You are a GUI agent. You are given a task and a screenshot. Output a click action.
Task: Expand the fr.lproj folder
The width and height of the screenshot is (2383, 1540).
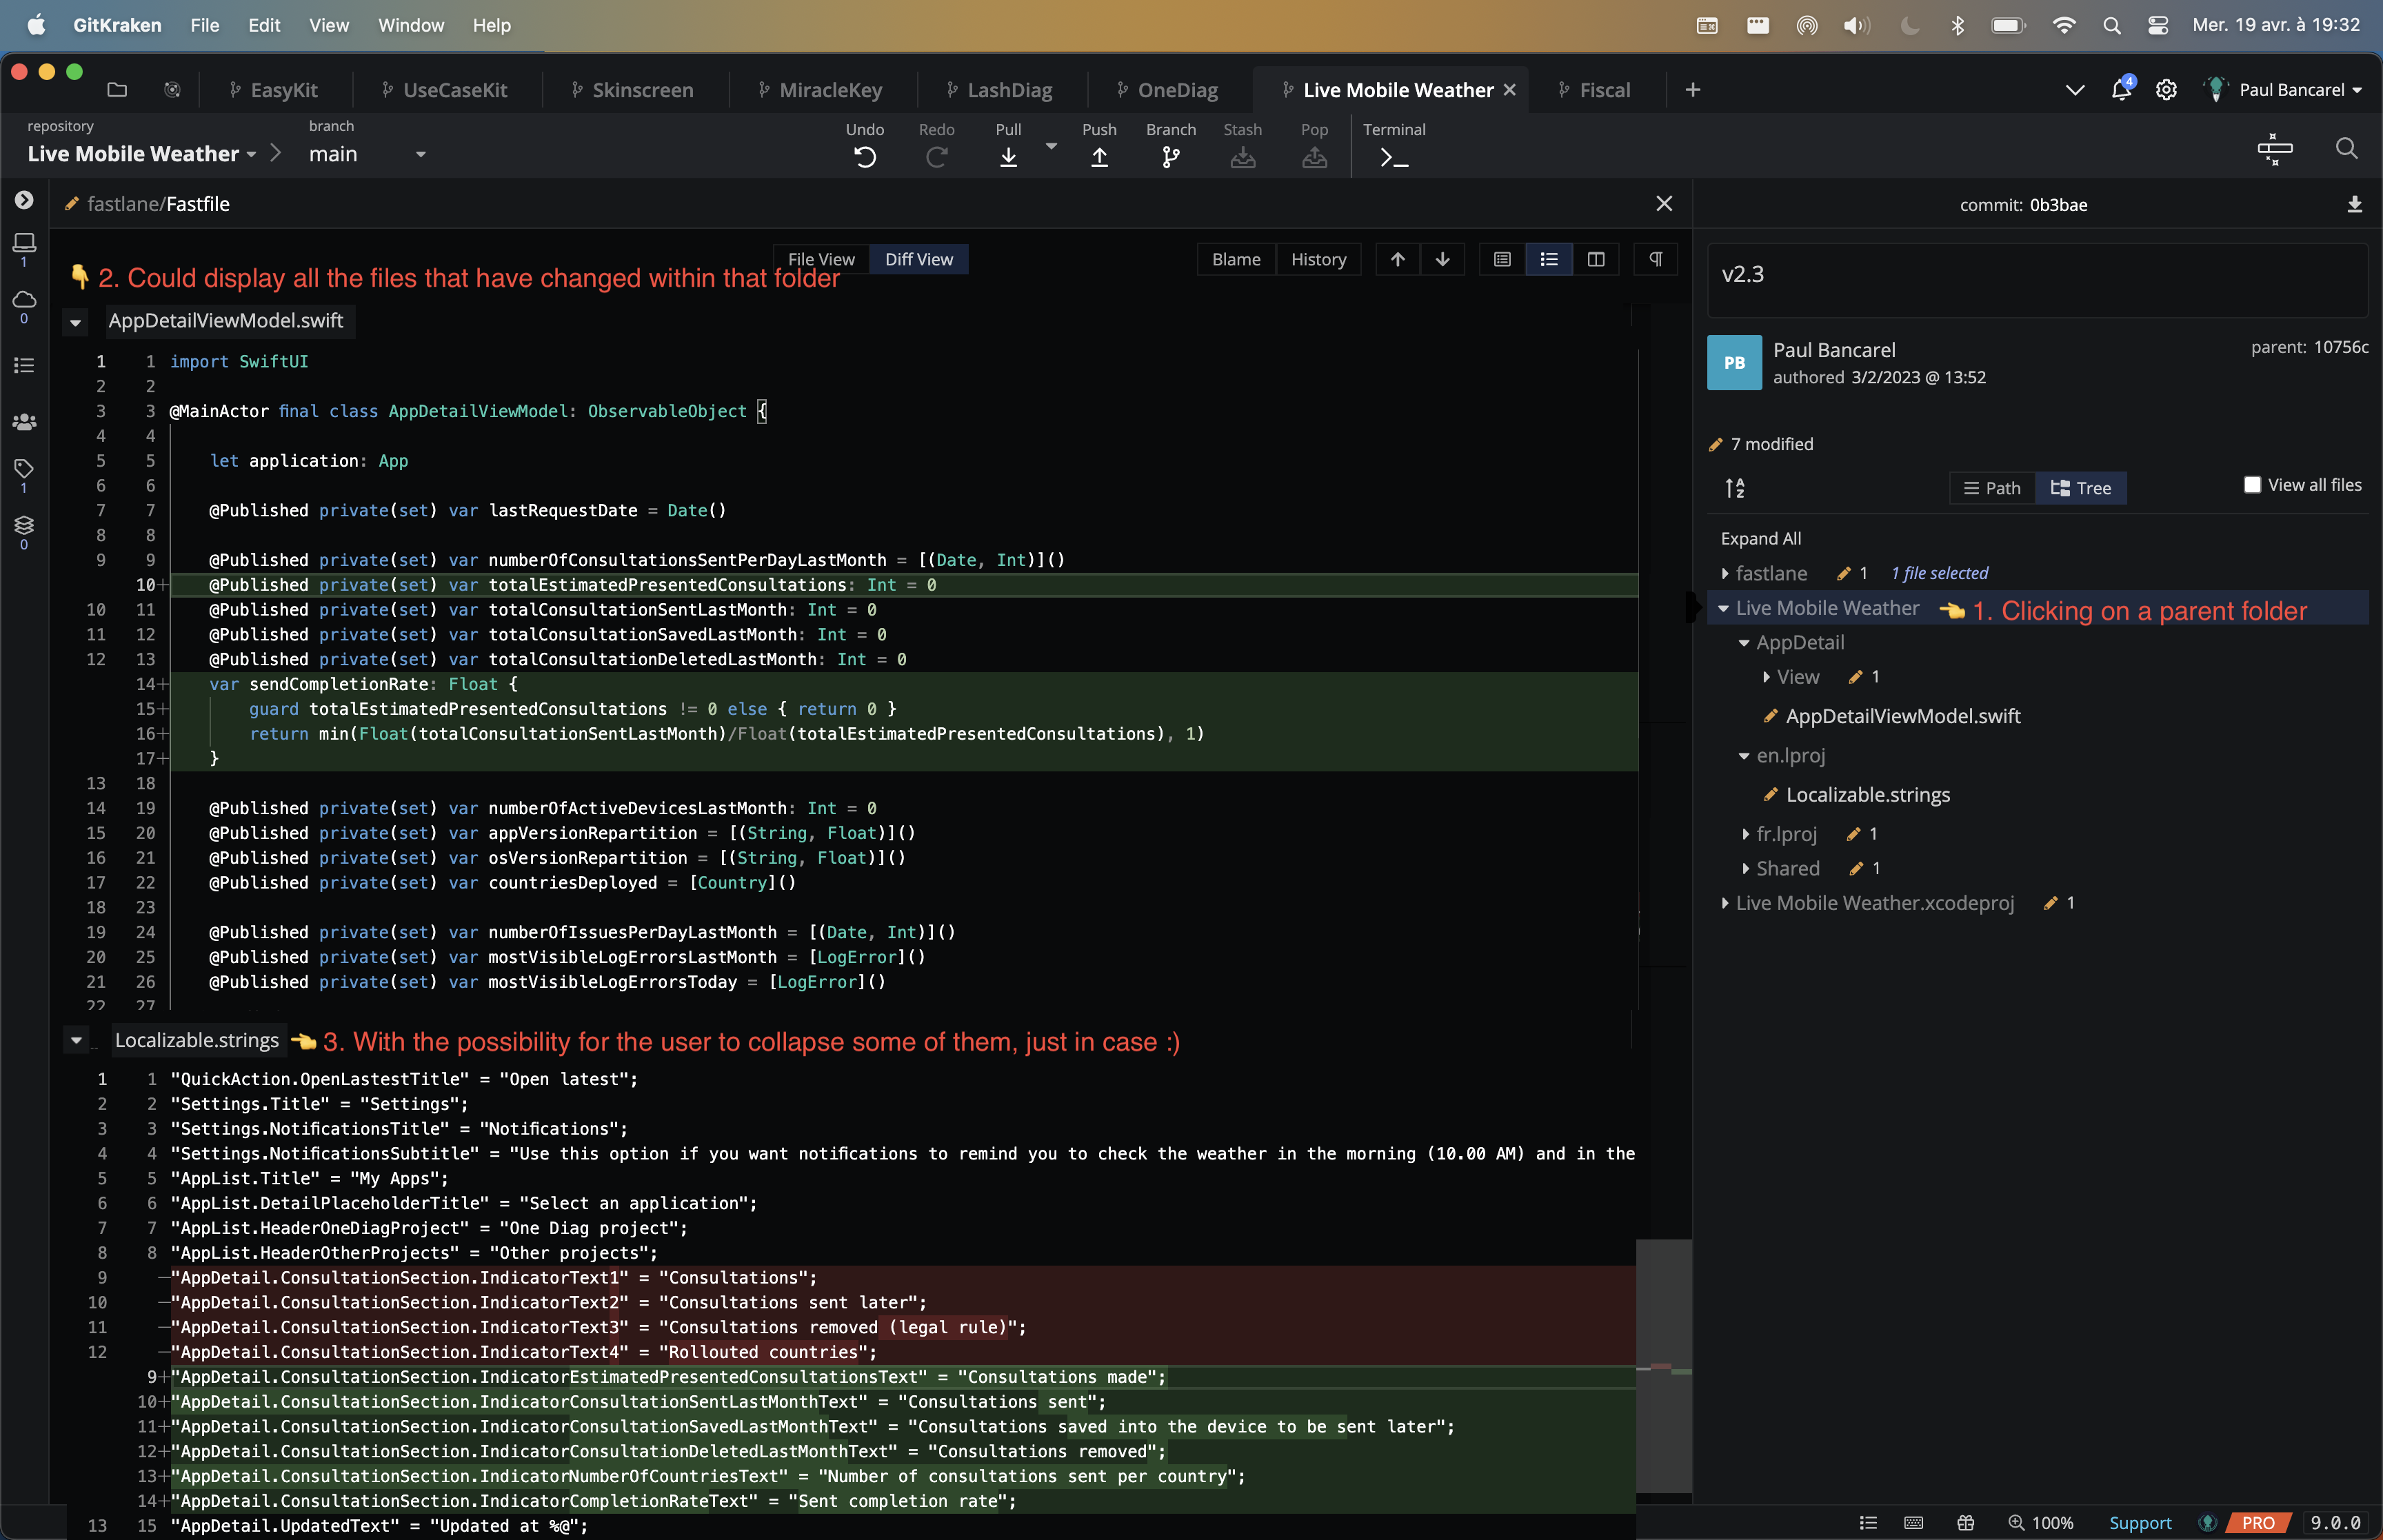coord(1745,834)
